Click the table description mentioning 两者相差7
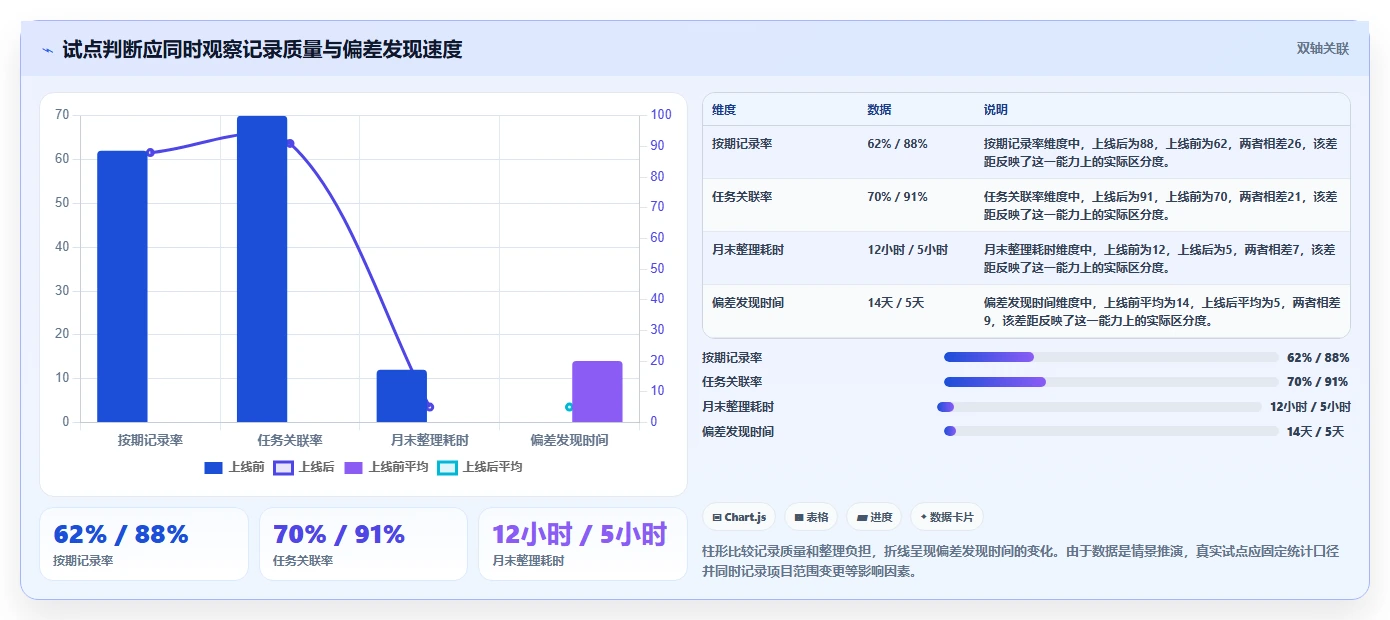 tap(1160, 258)
